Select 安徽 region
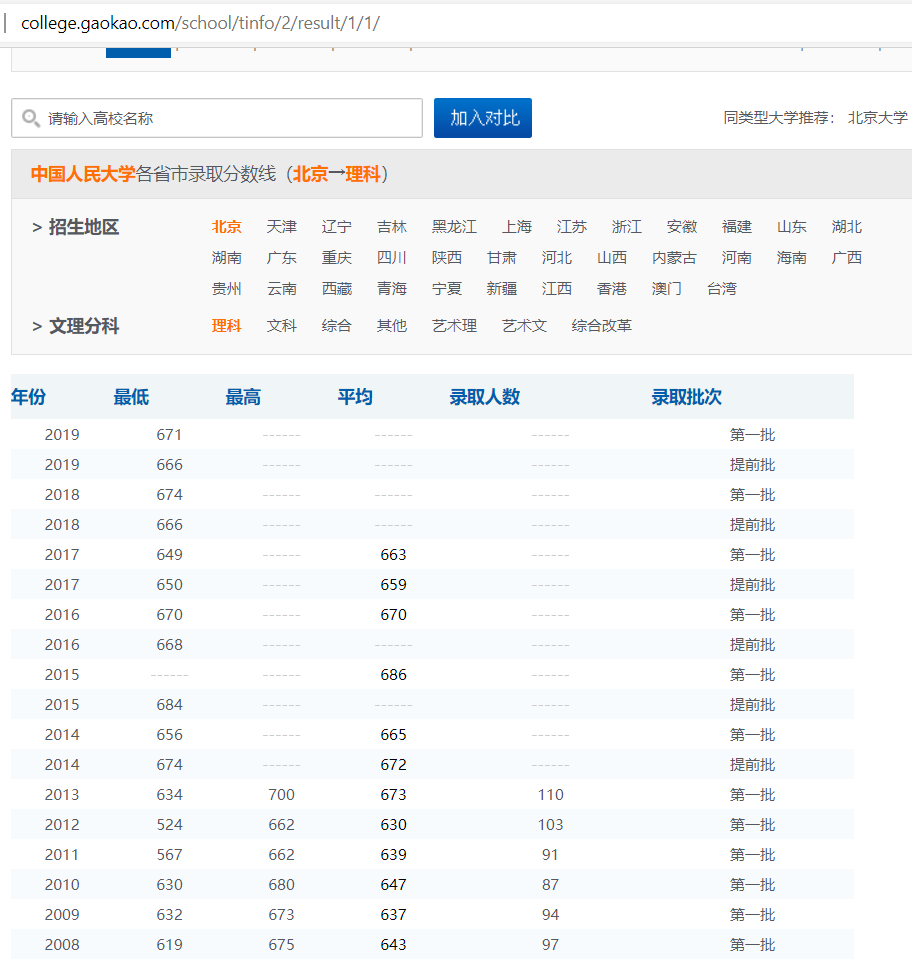 tap(682, 227)
